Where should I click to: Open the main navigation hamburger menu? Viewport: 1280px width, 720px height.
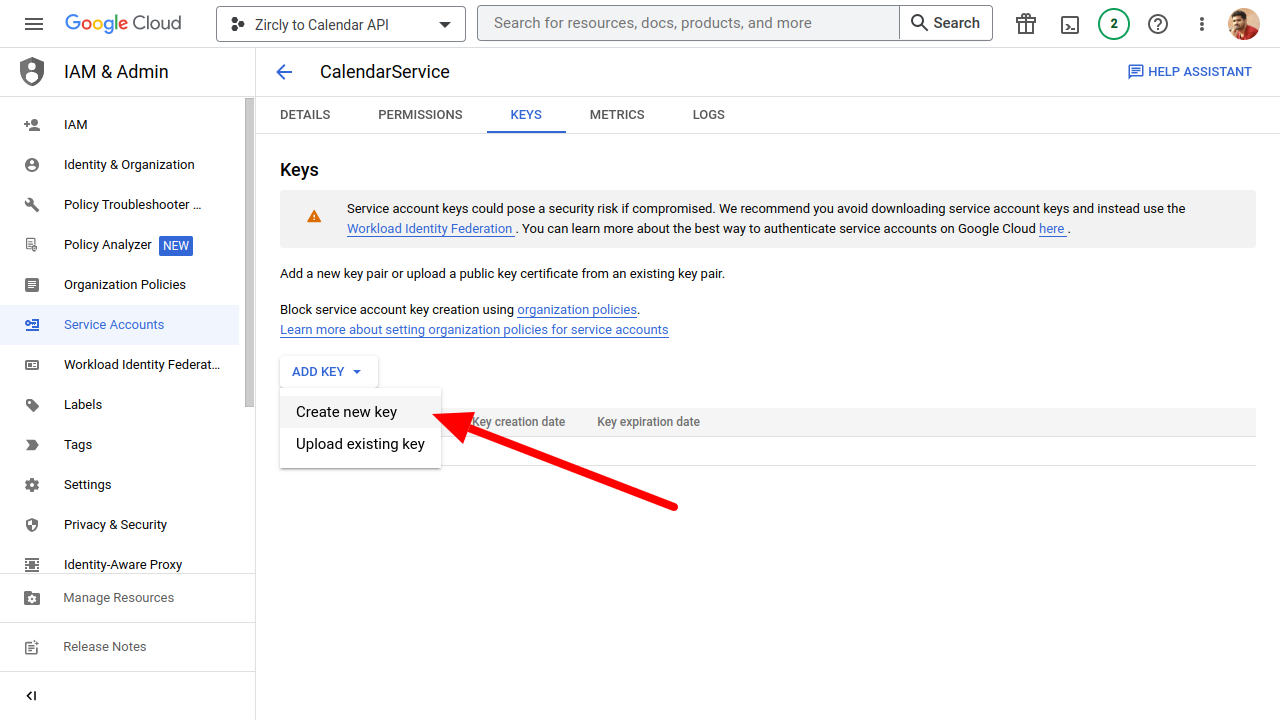(x=34, y=24)
